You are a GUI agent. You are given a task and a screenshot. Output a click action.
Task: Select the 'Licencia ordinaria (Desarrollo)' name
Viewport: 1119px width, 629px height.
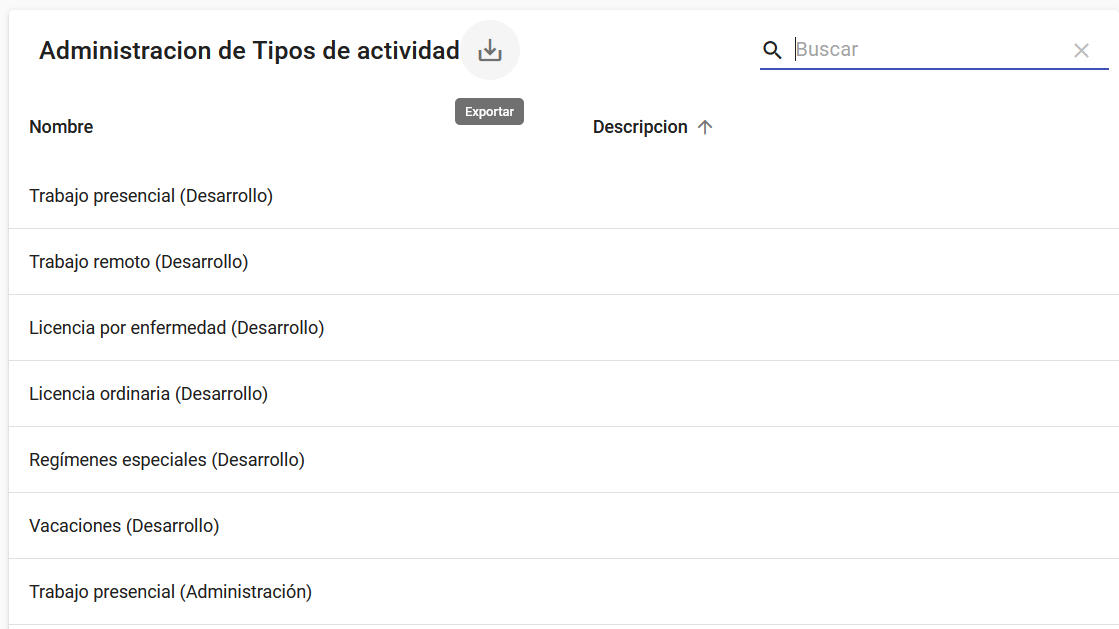click(x=149, y=394)
